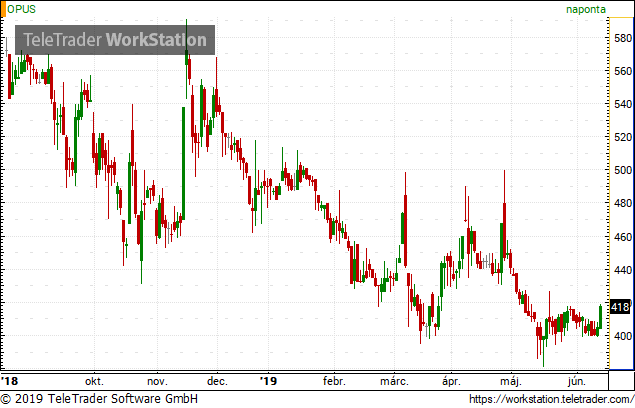
Task: Click the '18 year label on time axis
Action: (10, 381)
